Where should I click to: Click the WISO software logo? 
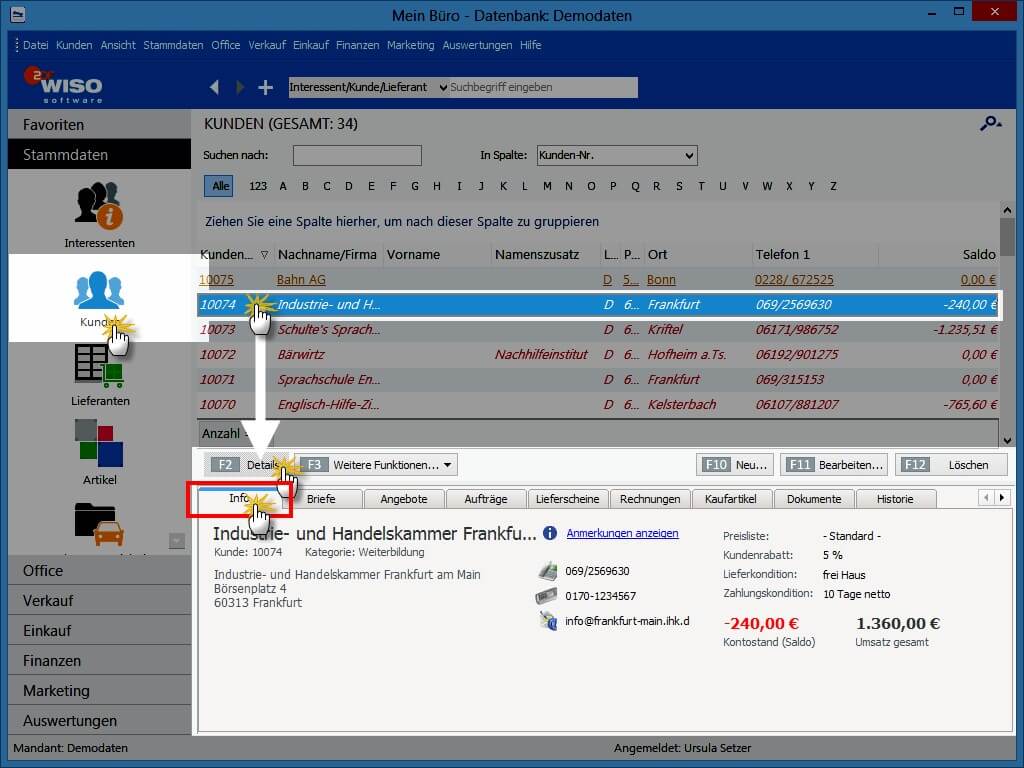click(64, 85)
